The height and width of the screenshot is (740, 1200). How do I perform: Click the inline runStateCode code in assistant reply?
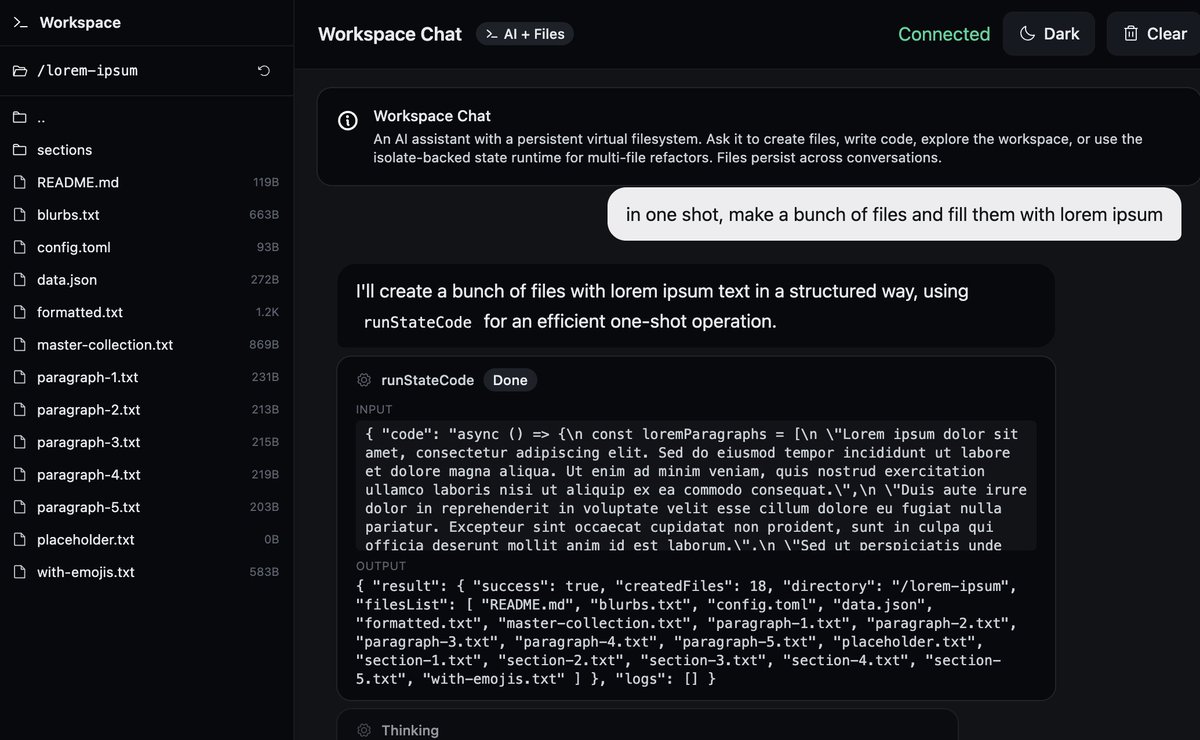pyautogui.click(x=418, y=322)
